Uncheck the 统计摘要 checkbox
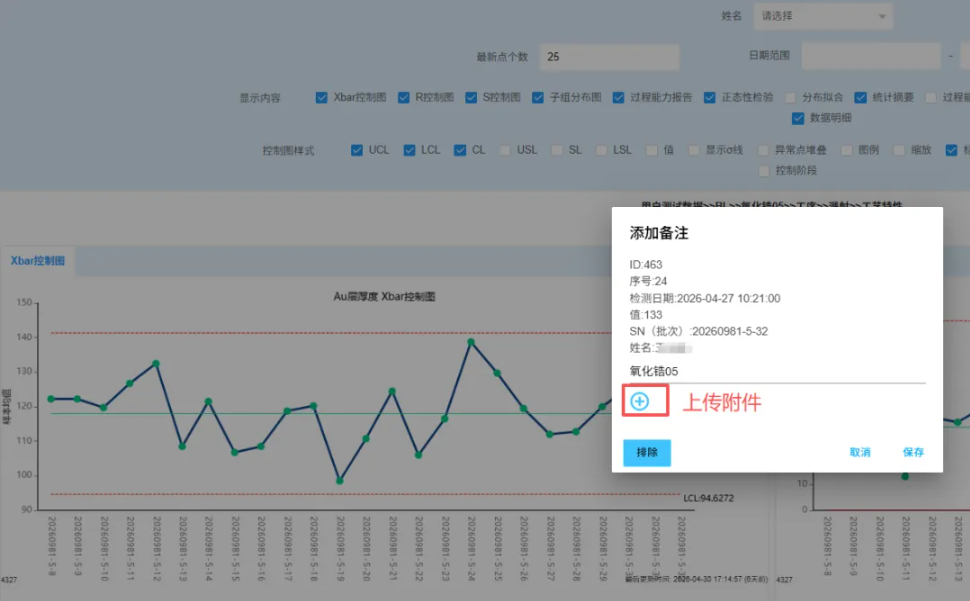 (x=861, y=98)
